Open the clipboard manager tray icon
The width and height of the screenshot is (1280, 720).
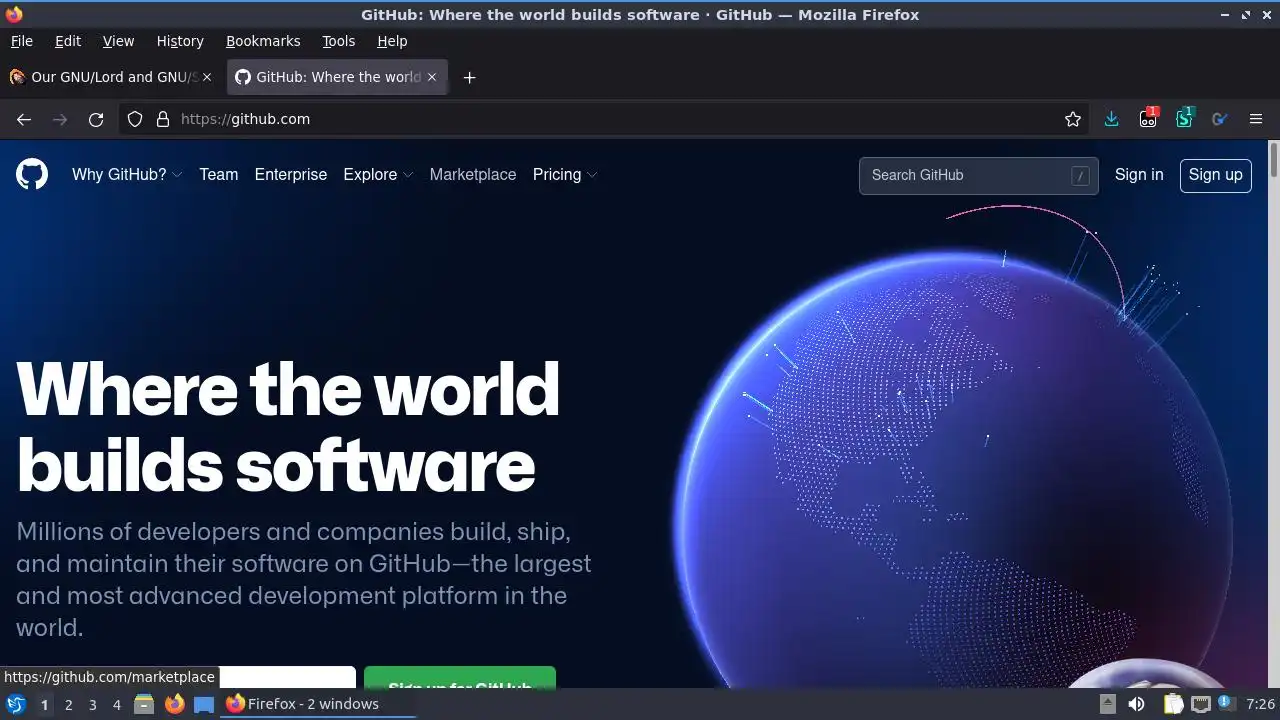coord(1173,704)
